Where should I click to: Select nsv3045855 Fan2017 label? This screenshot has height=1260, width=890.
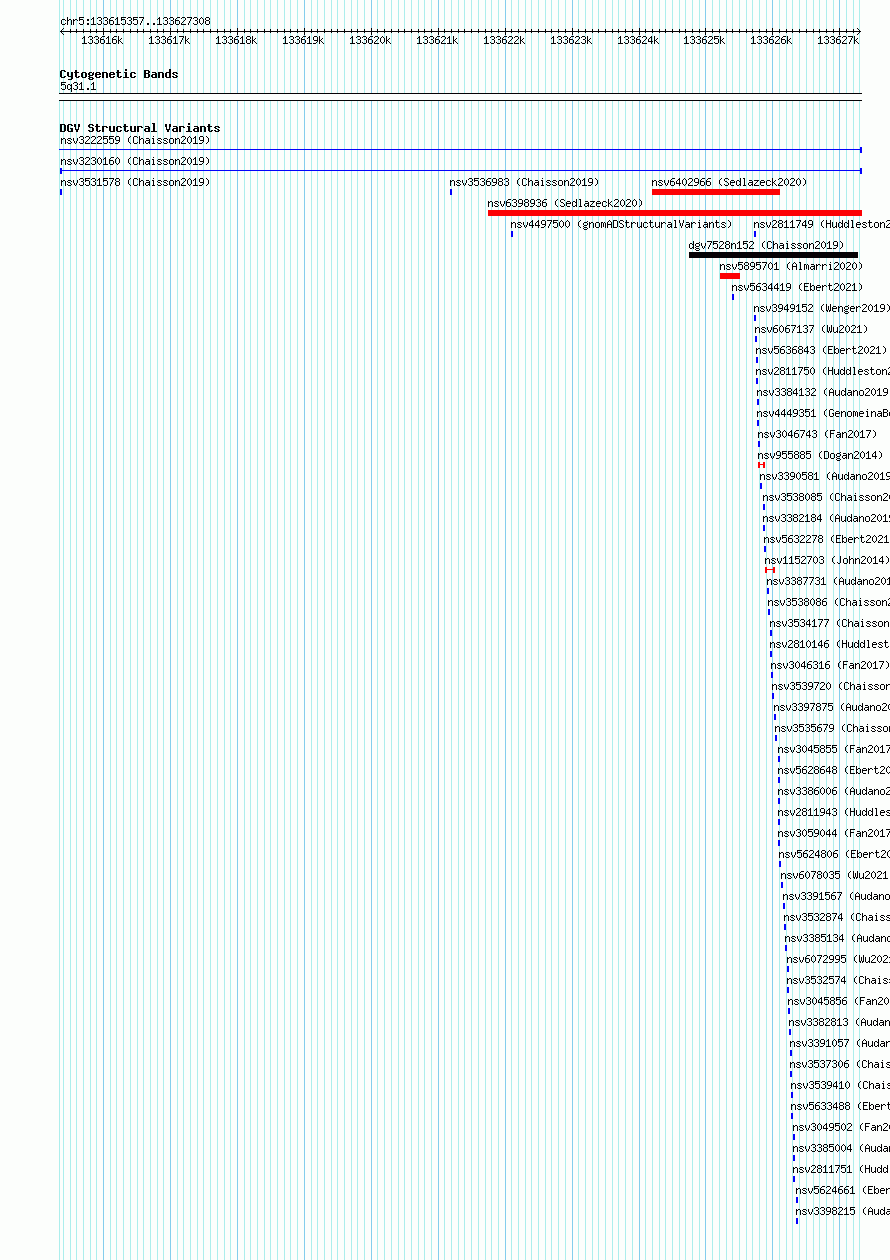pyautogui.click(x=833, y=749)
